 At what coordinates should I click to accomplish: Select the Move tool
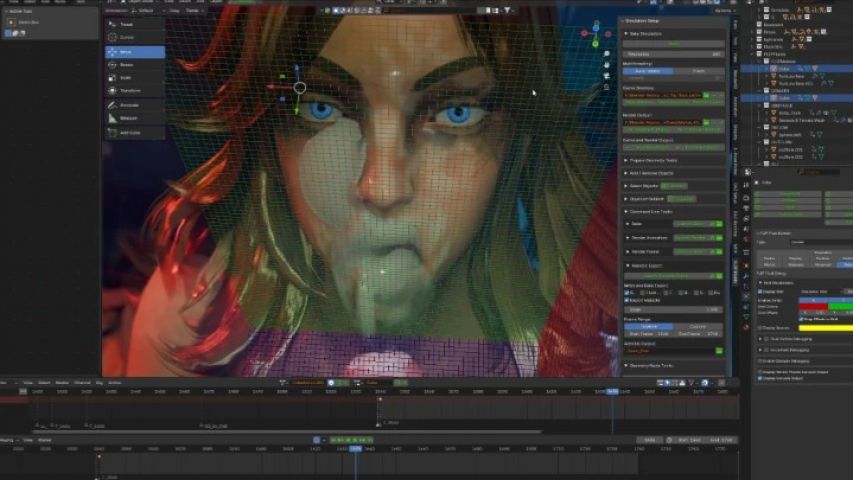point(134,52)
